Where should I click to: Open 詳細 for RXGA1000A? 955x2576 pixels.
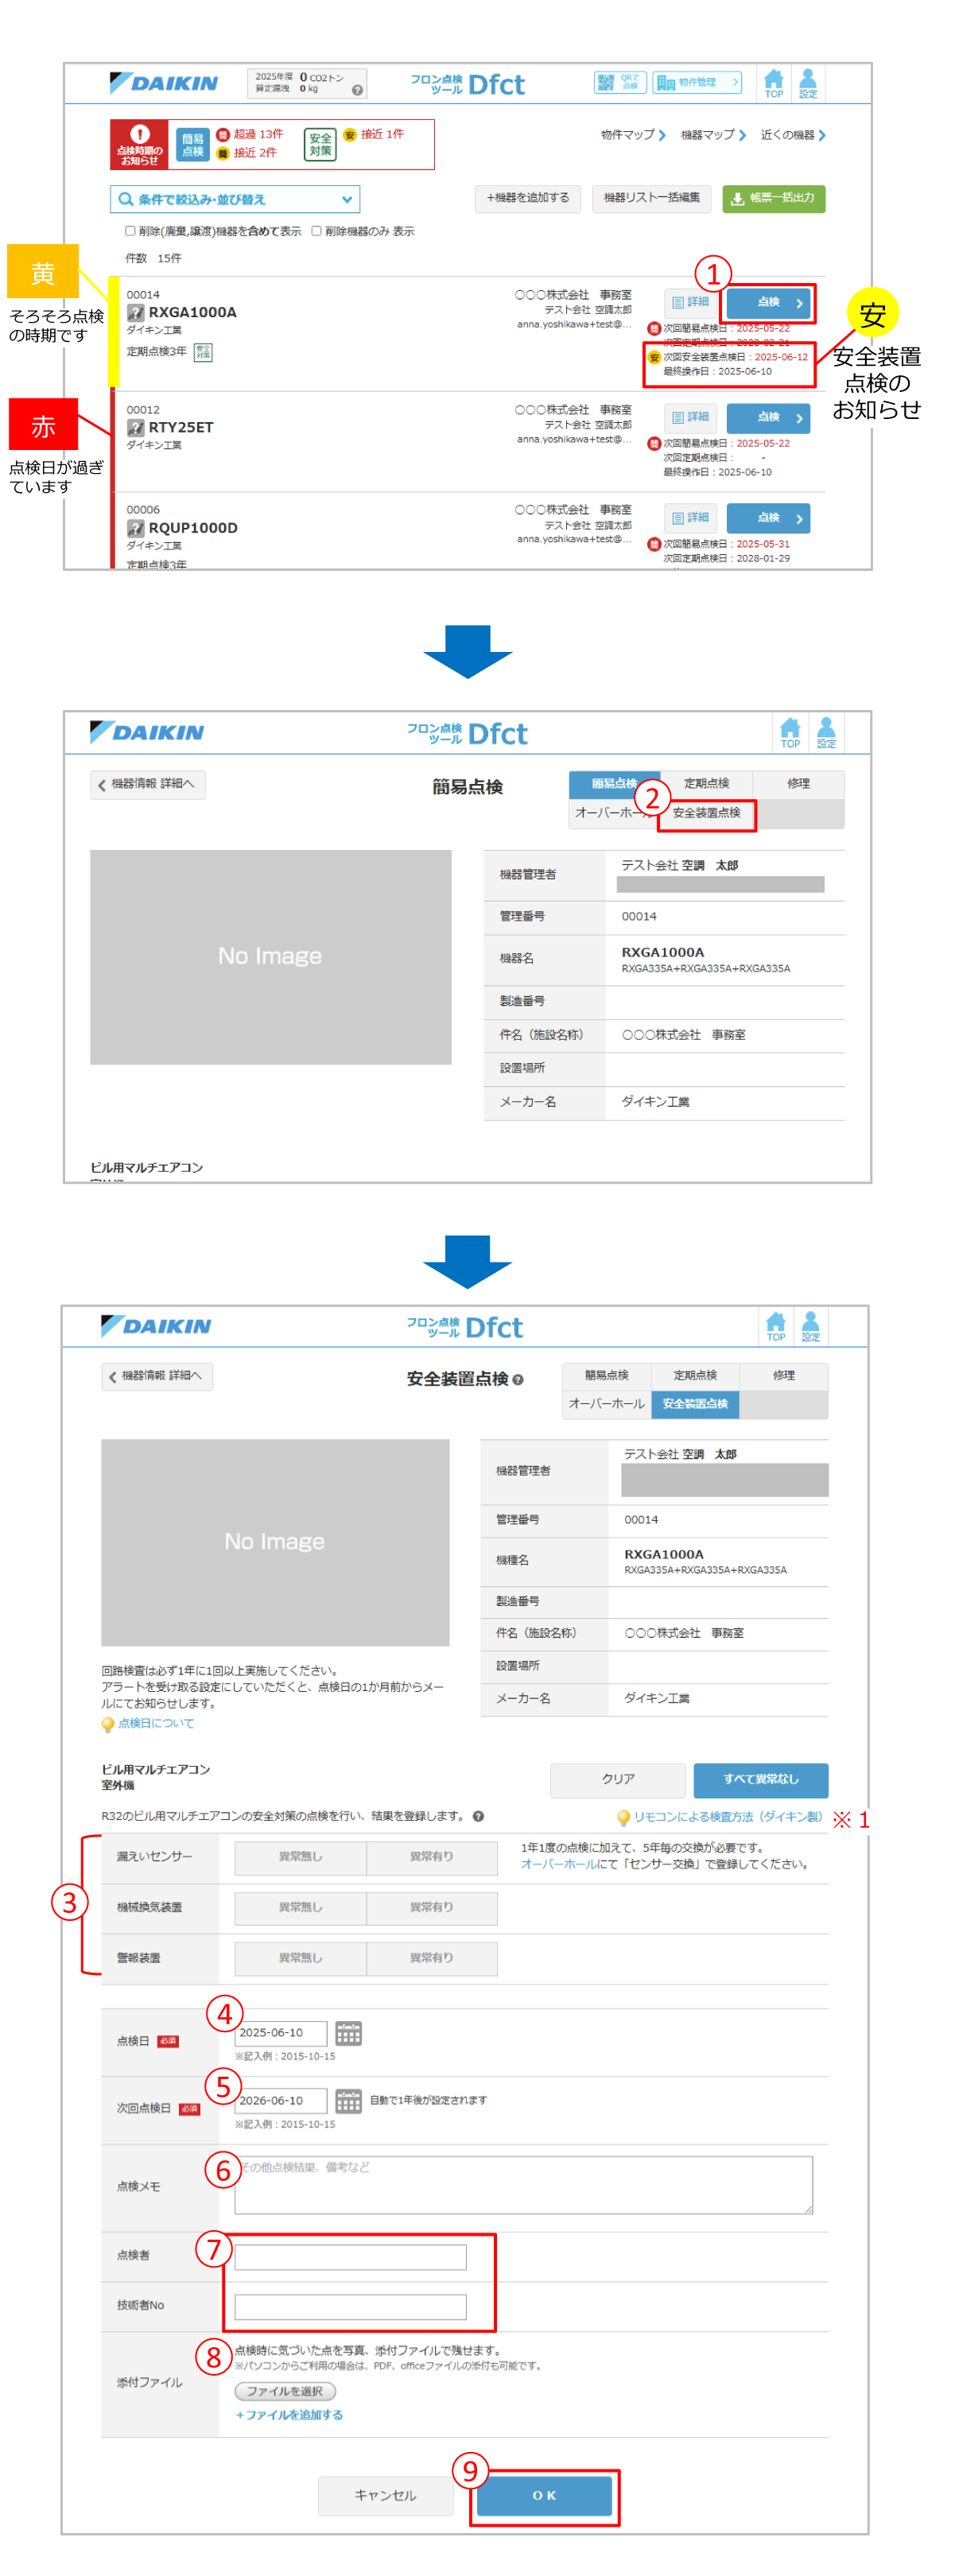pyautogui.click(x=690, y=303)
